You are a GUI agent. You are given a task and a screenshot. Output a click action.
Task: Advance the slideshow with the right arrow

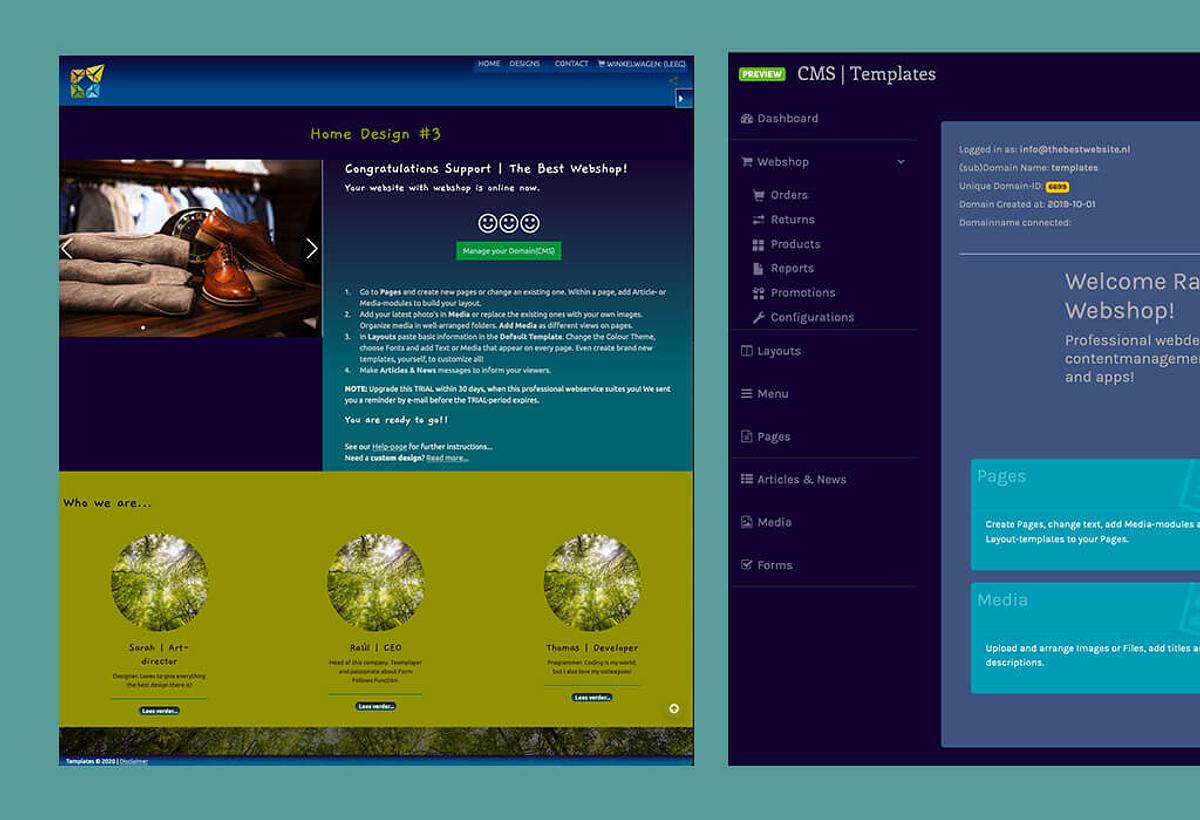point(311,249)
